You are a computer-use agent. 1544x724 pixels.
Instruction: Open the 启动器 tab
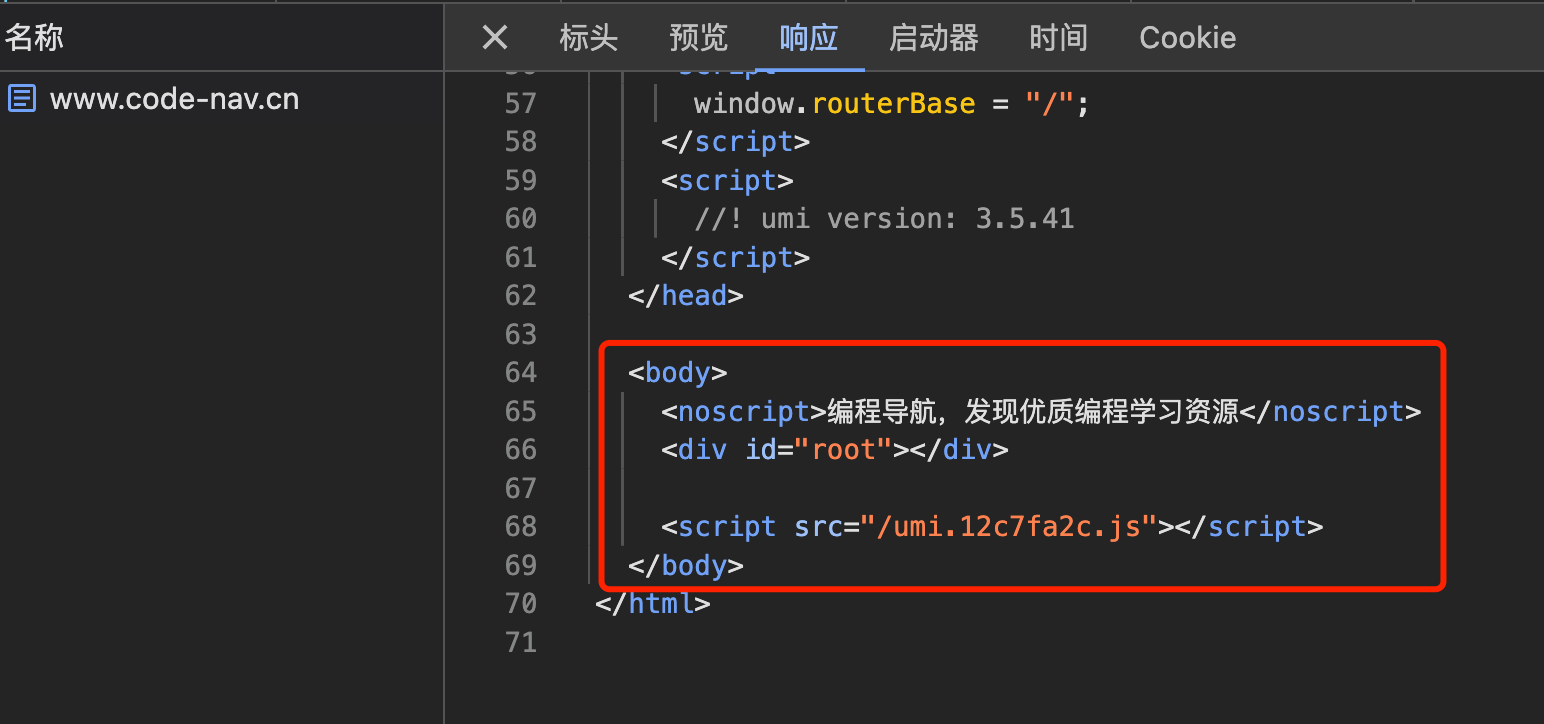[x=933, y=38]
